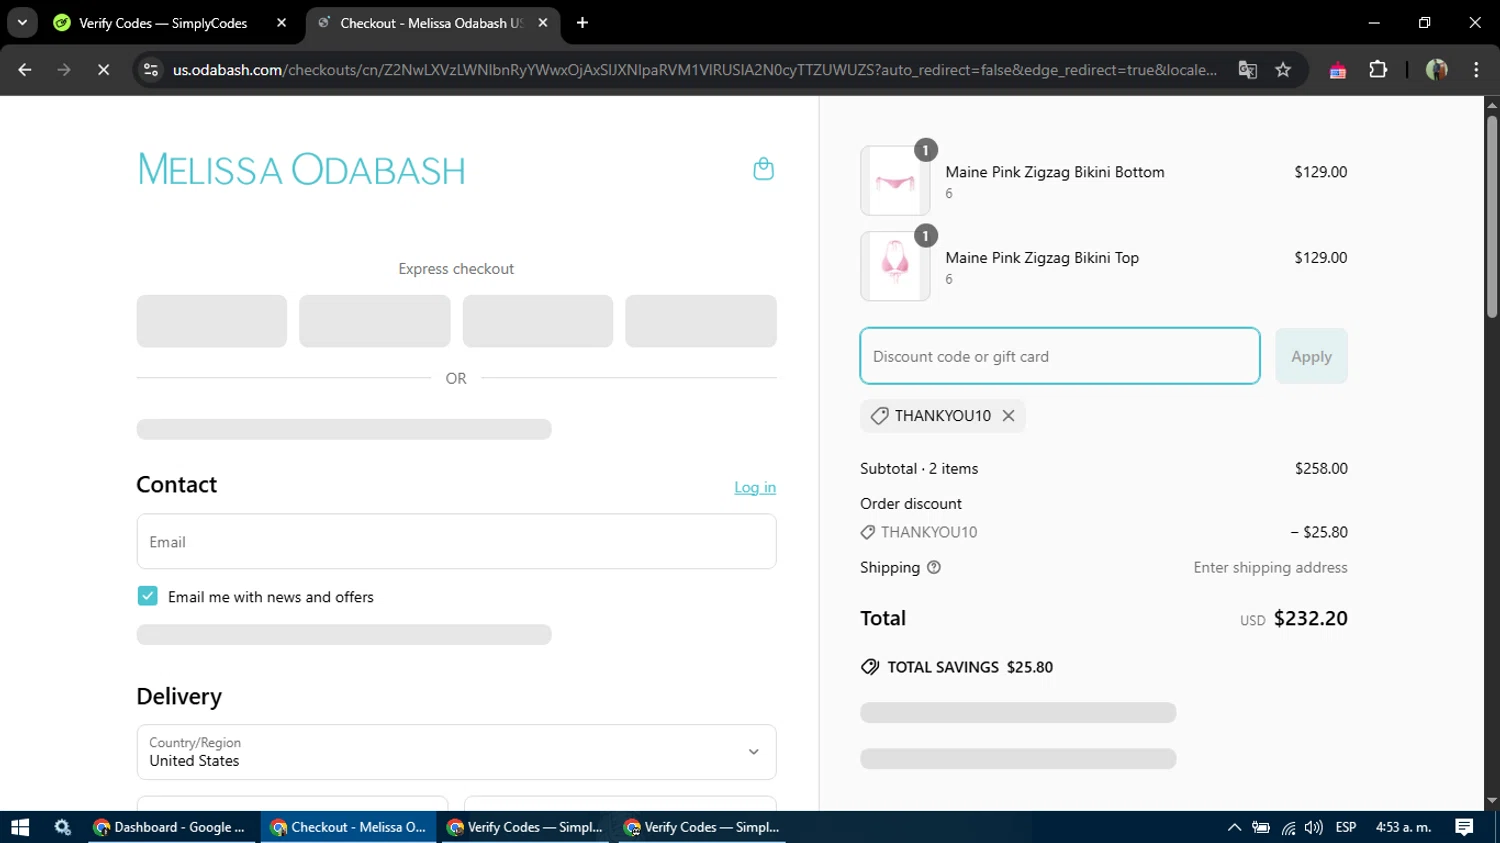
Task: Select the Checkout - Melissa Odabash tab
Action: (x=431, y=23)
